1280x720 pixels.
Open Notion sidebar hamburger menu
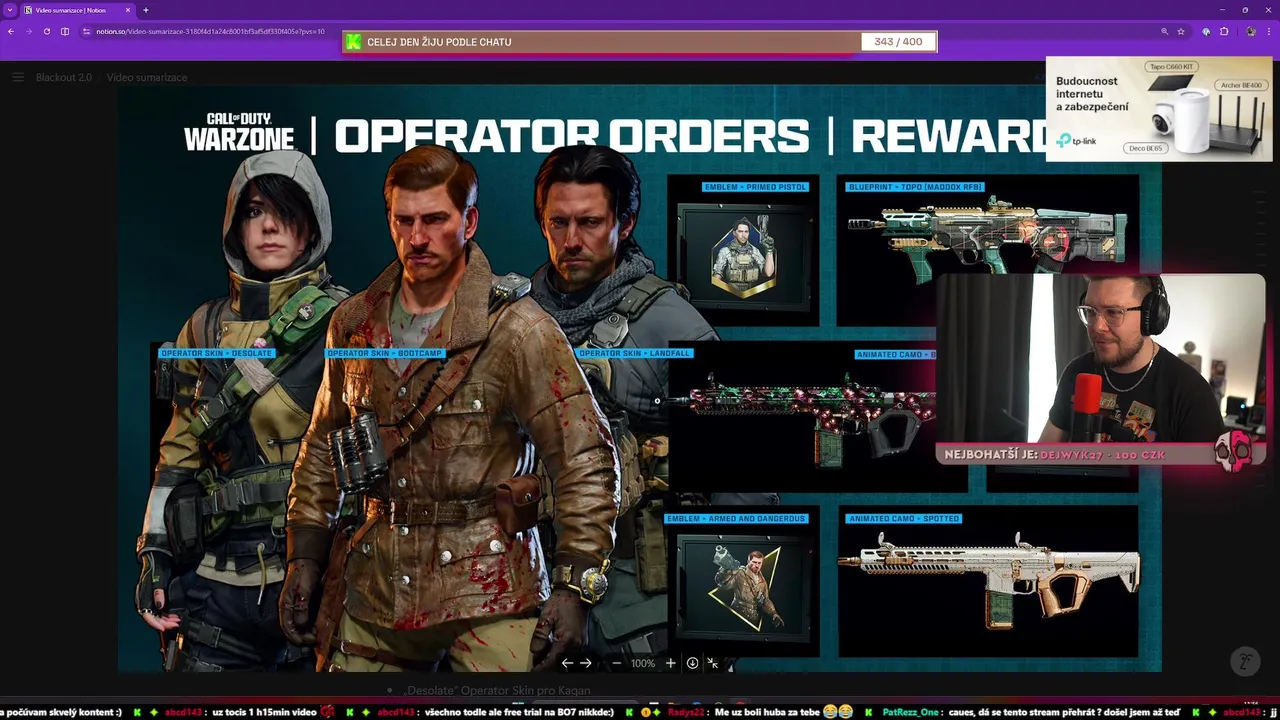[18, 77]
